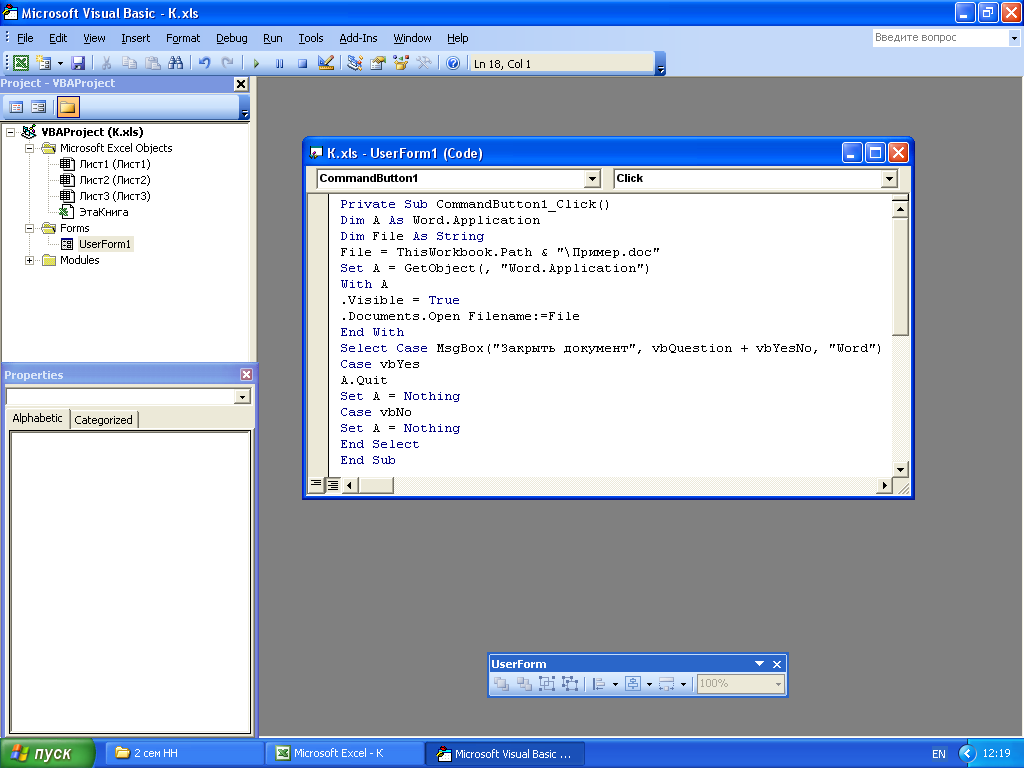Click the Break pause icon
Image resolution: width=1024 pixels, height=768 pixels.
(x=280, y=63)
